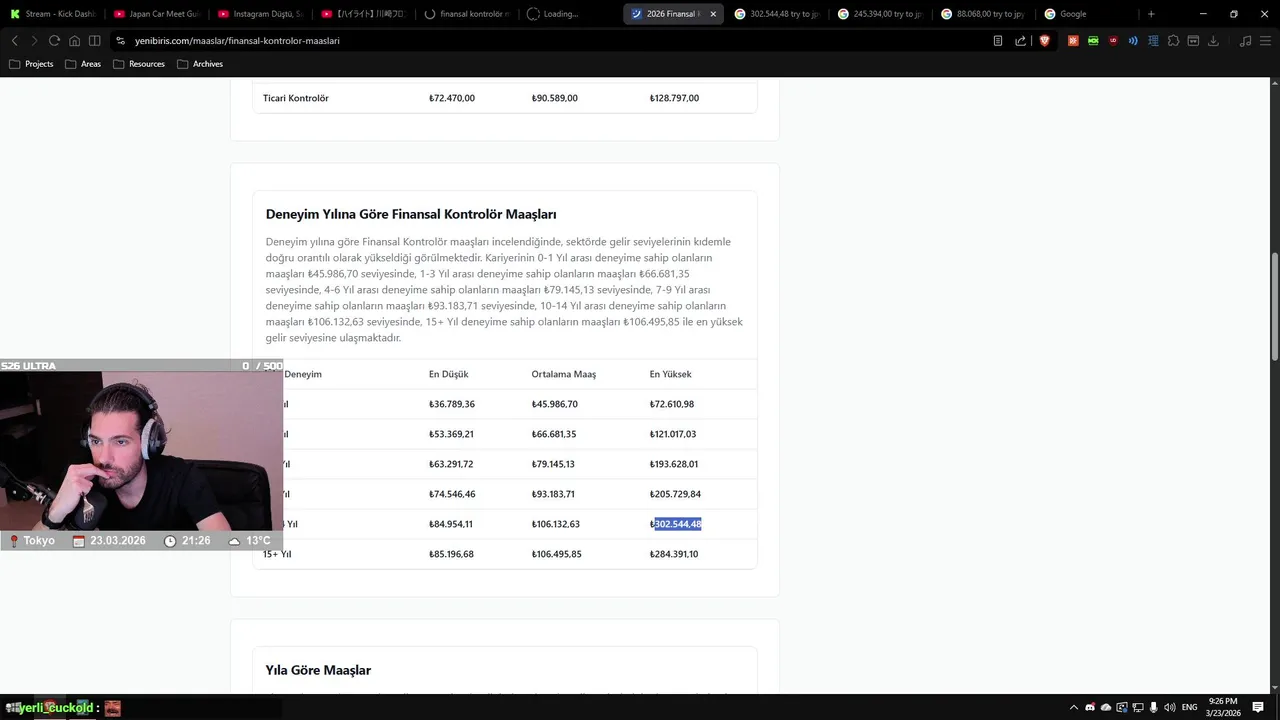Switch to the Japan Car Meet tab
This screenshot has height=720, width=1280.
pyautogui.click(x=156, y=14)
